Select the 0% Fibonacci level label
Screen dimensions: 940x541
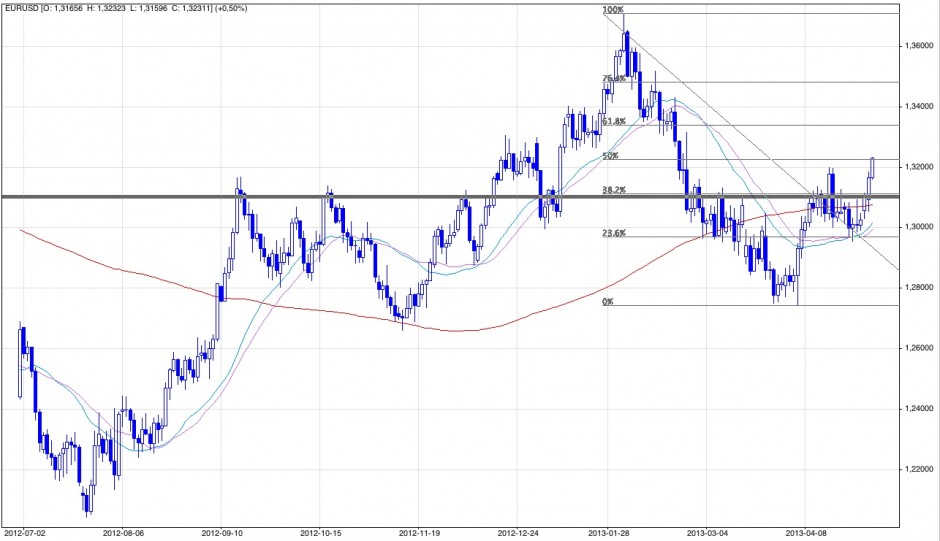coord(607,301)
